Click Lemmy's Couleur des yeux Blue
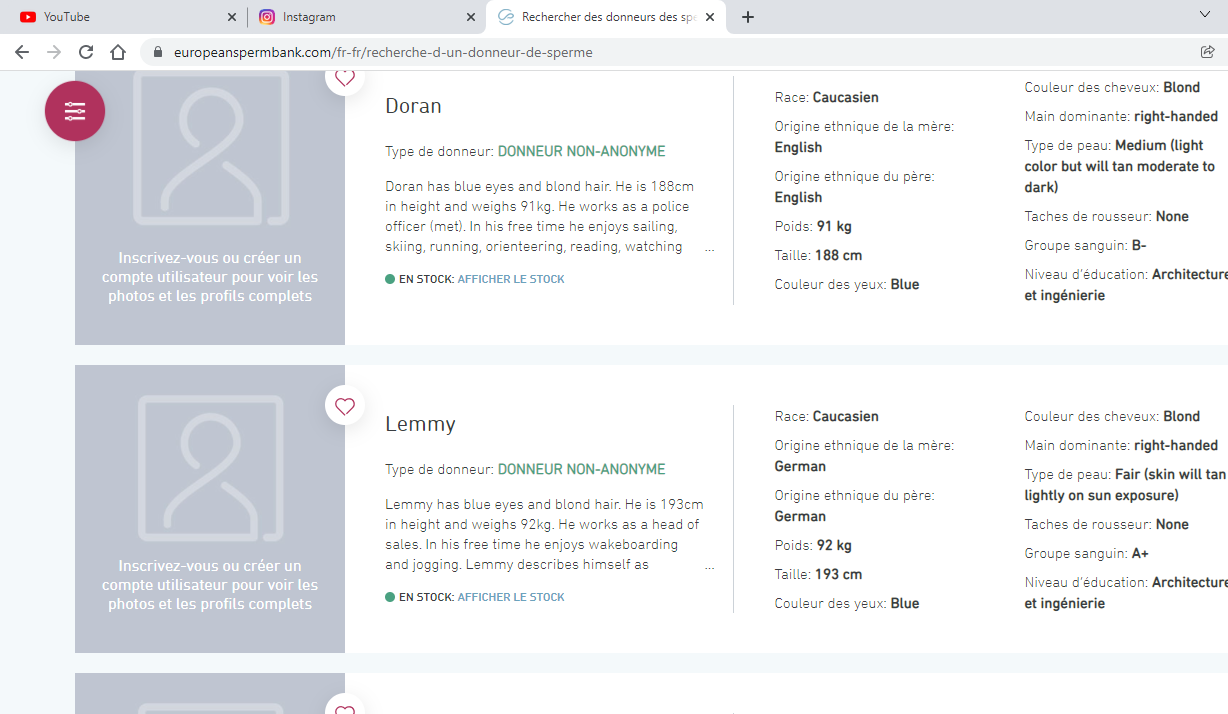Image resolution: width=1228 pixels, height=714 pixels. (847, 604)
